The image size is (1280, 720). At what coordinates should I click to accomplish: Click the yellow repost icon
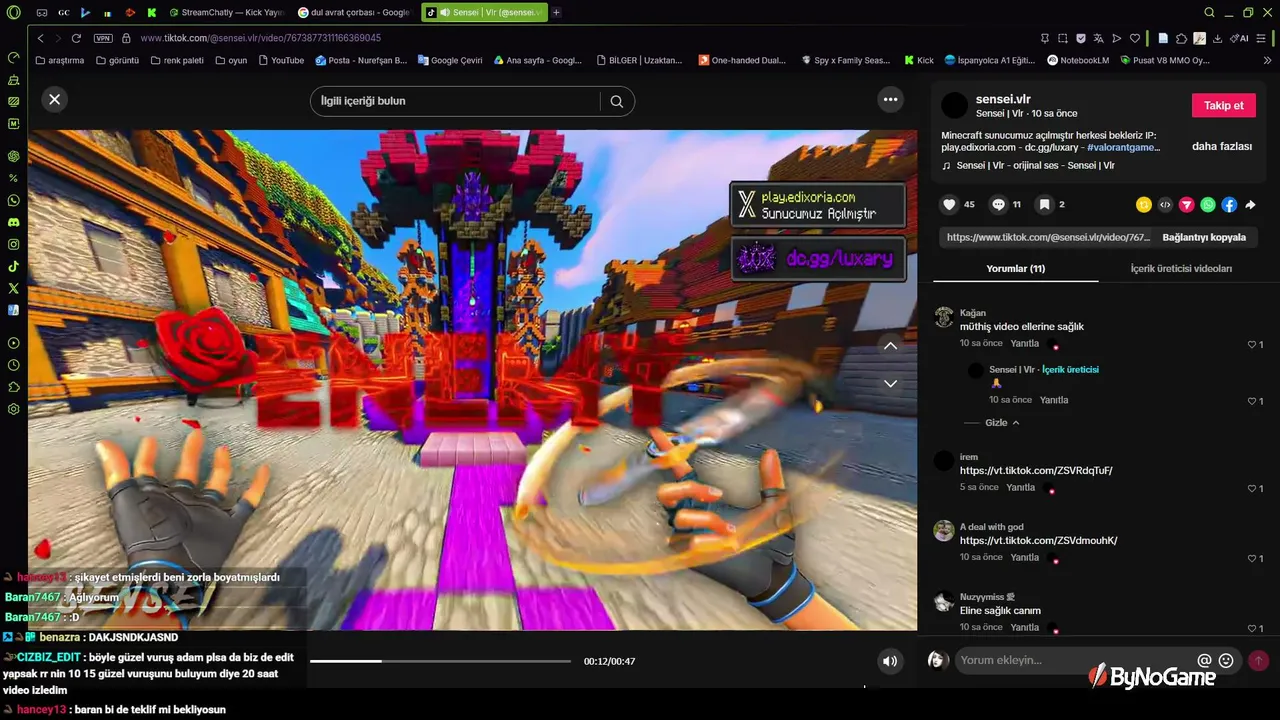point(1143,205)
